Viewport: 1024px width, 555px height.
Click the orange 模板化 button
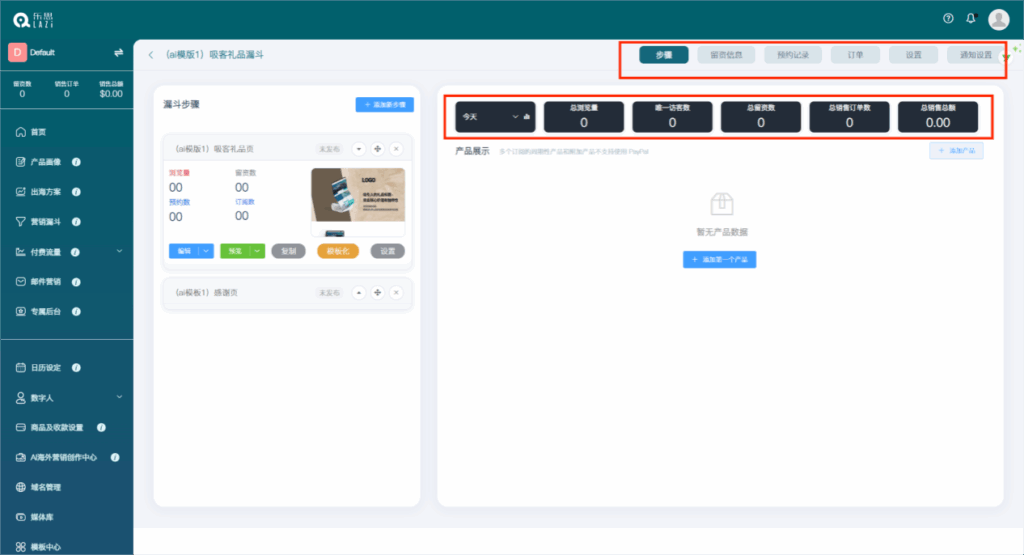(337, 251)
